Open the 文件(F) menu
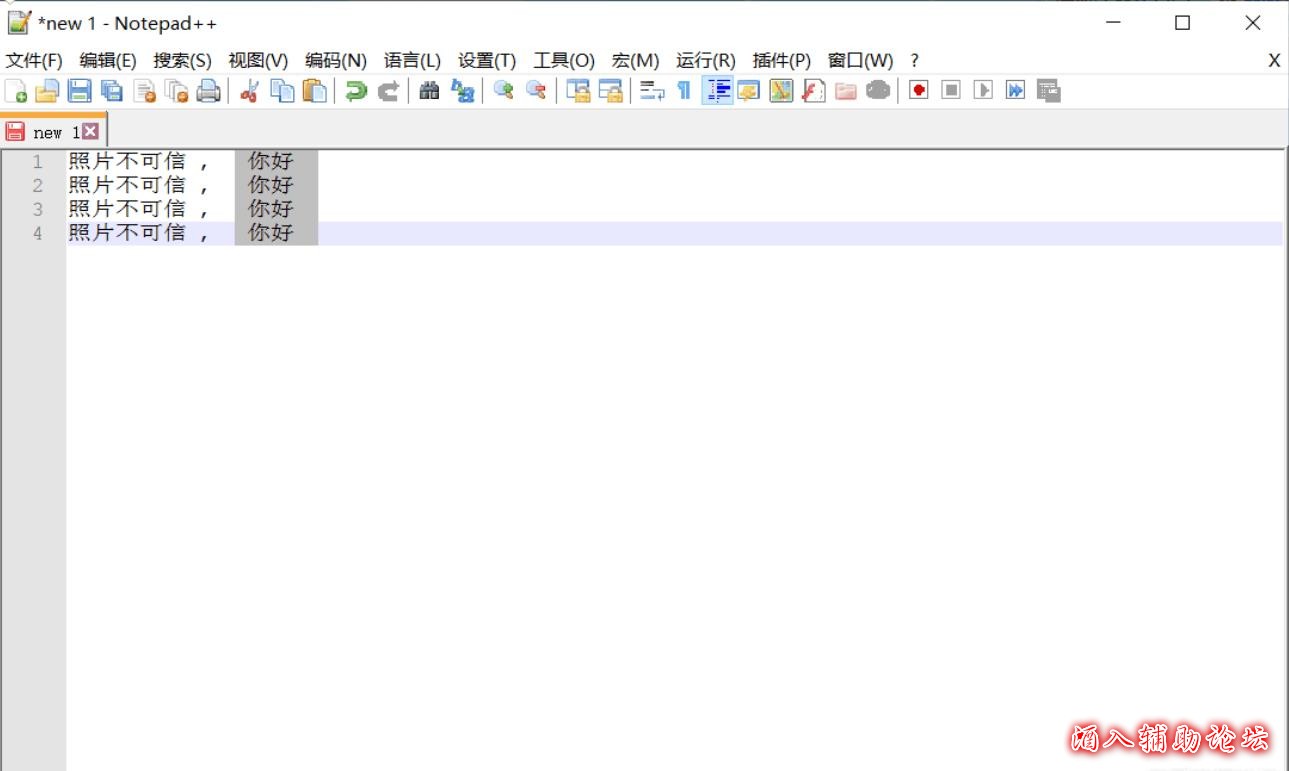Image resolution: width=1289 pixels, height=771 pixels. click(34, 60)
